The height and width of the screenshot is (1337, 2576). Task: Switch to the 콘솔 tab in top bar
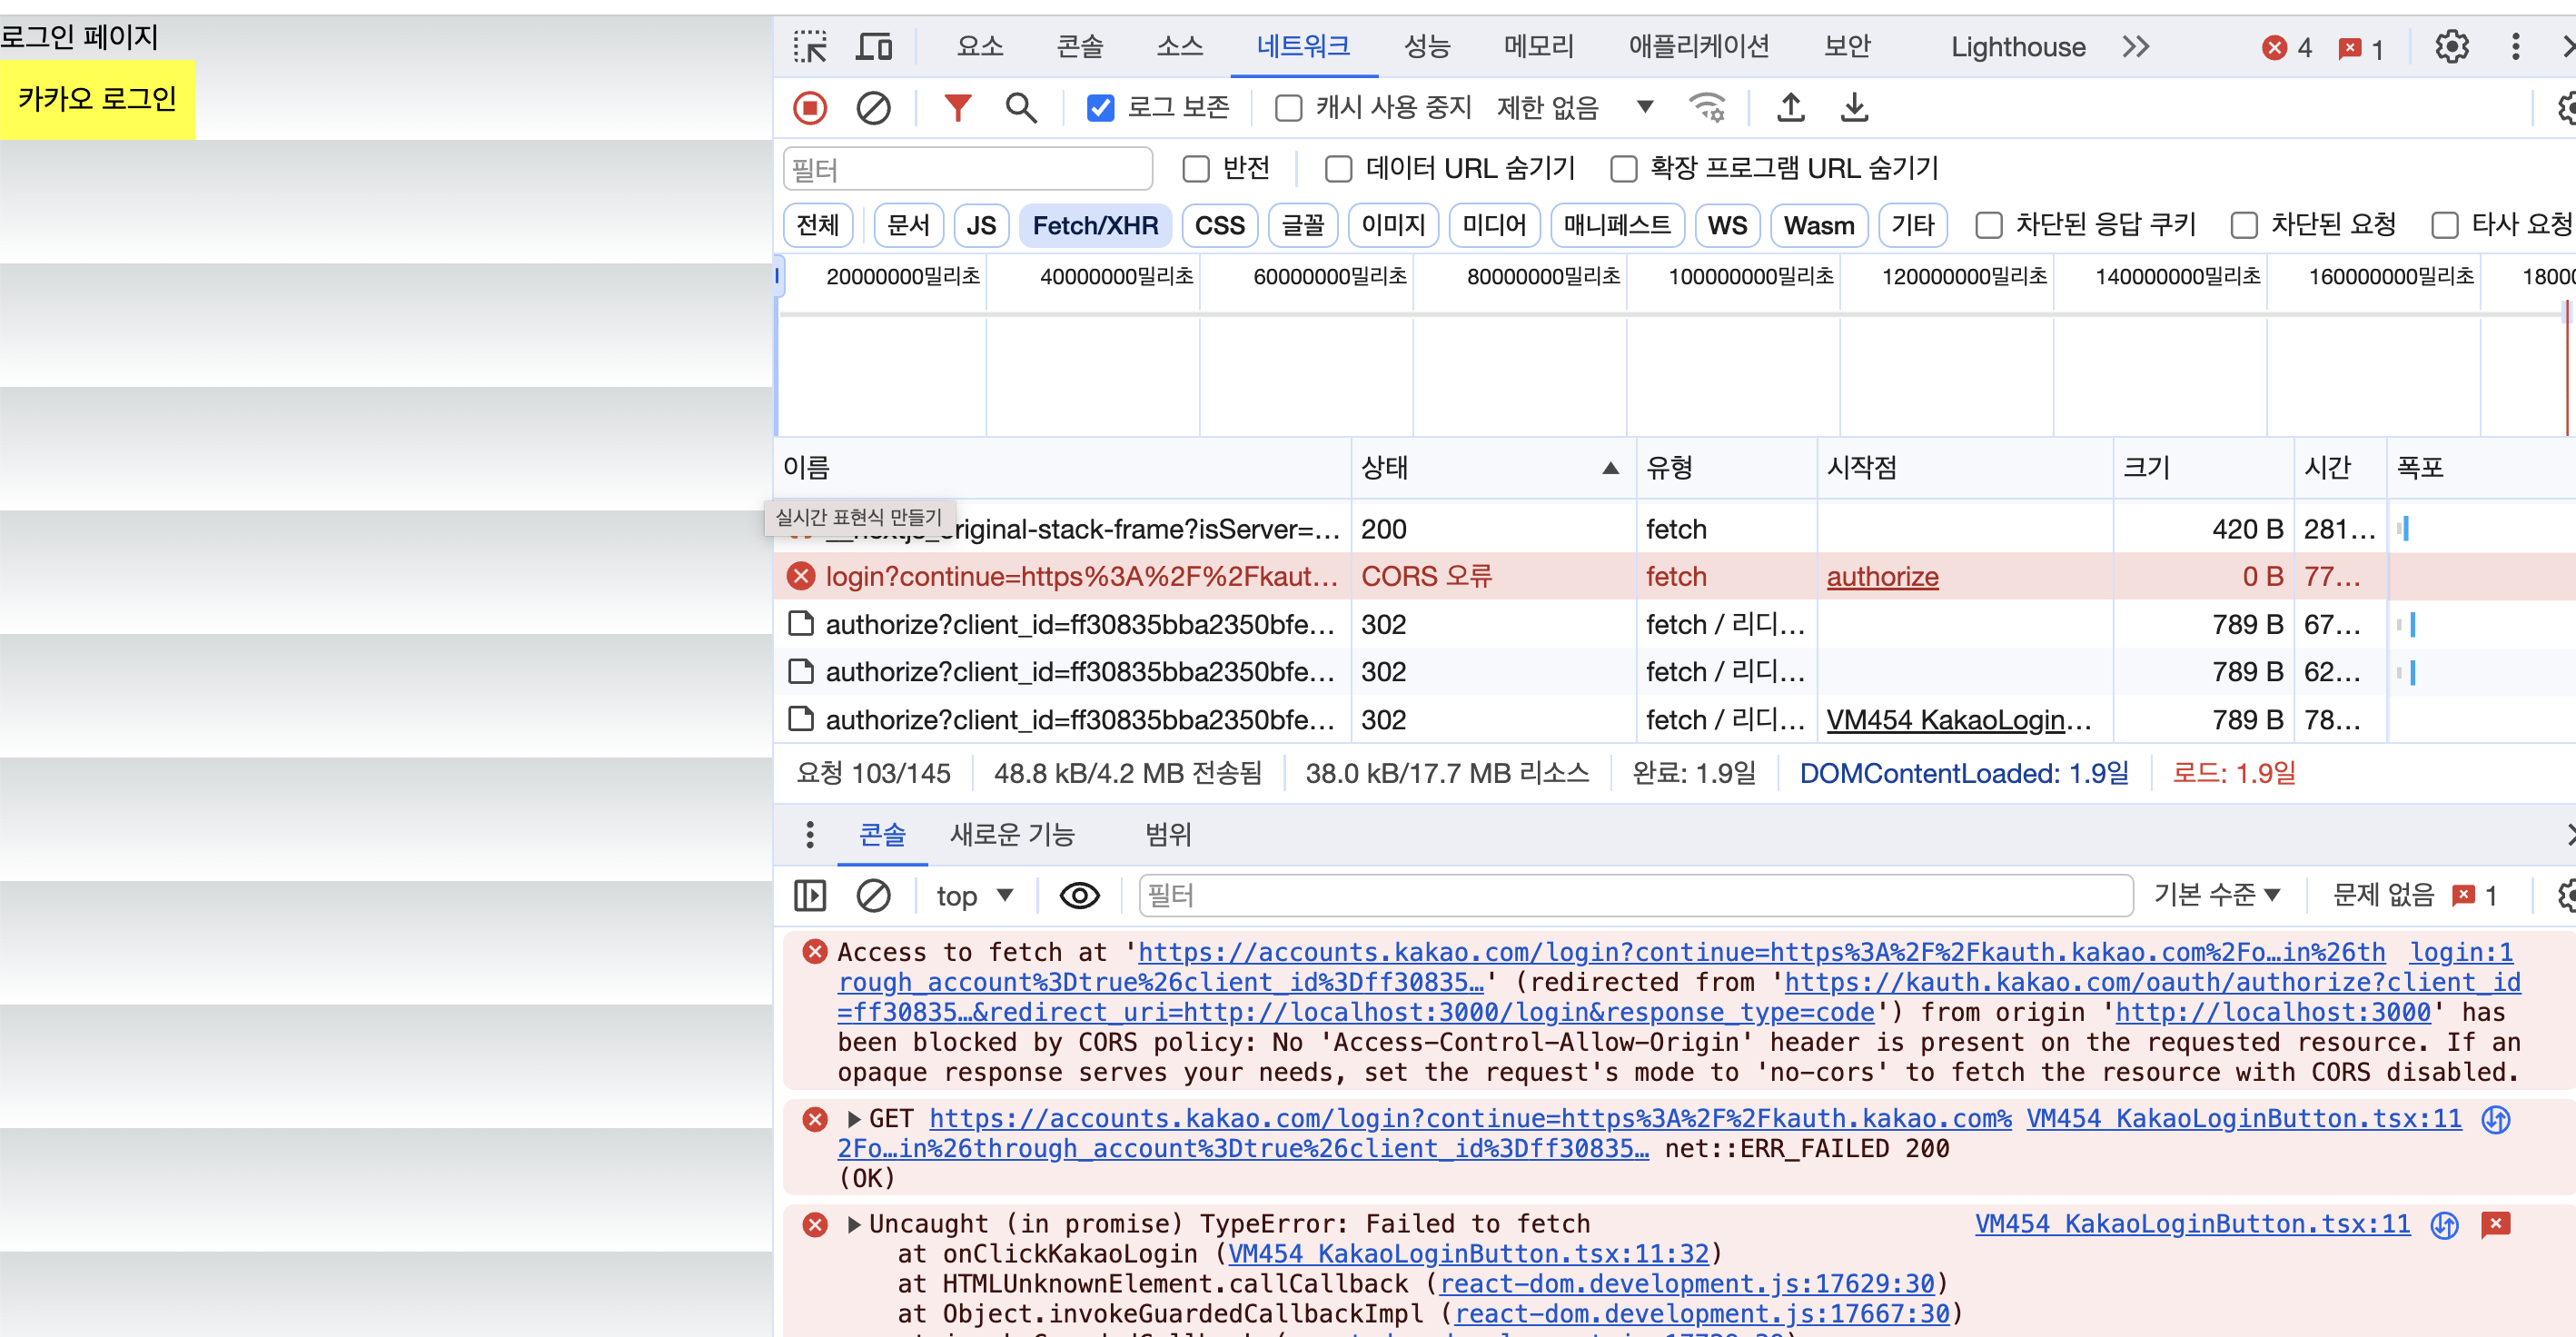[x=1079, y=47]
